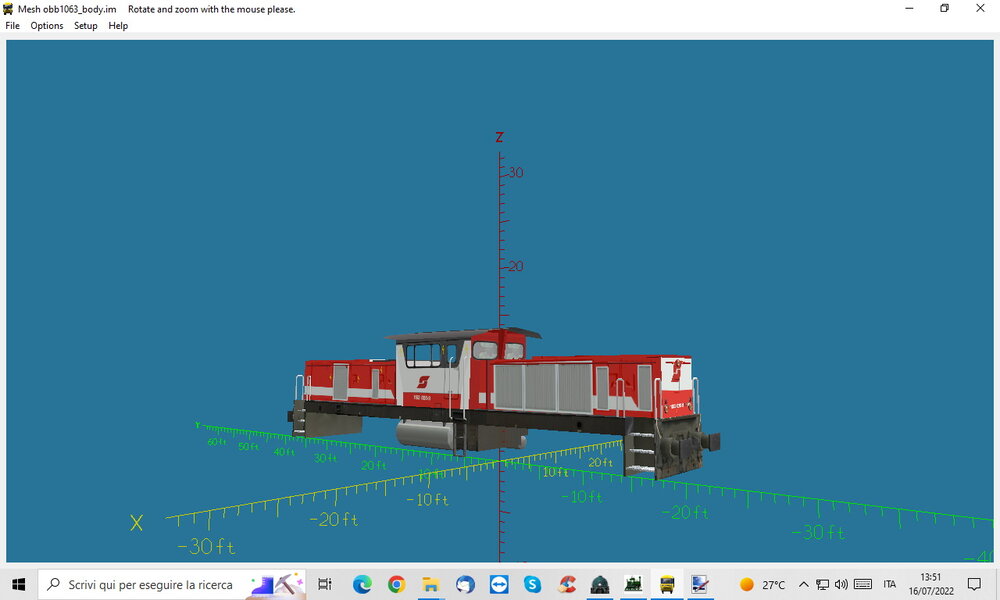Click the '-30ft' green Y axis marker
Screen dimensions: 1000x600
[818, 532]
